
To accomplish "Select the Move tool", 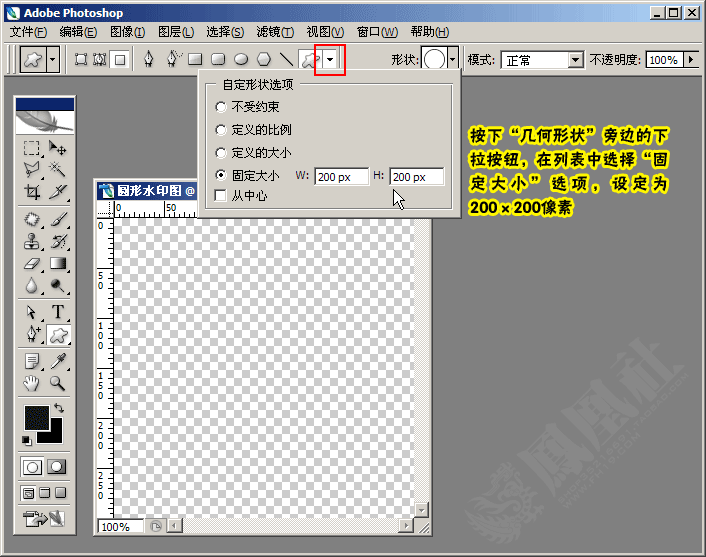I will [x=58, y=148].
